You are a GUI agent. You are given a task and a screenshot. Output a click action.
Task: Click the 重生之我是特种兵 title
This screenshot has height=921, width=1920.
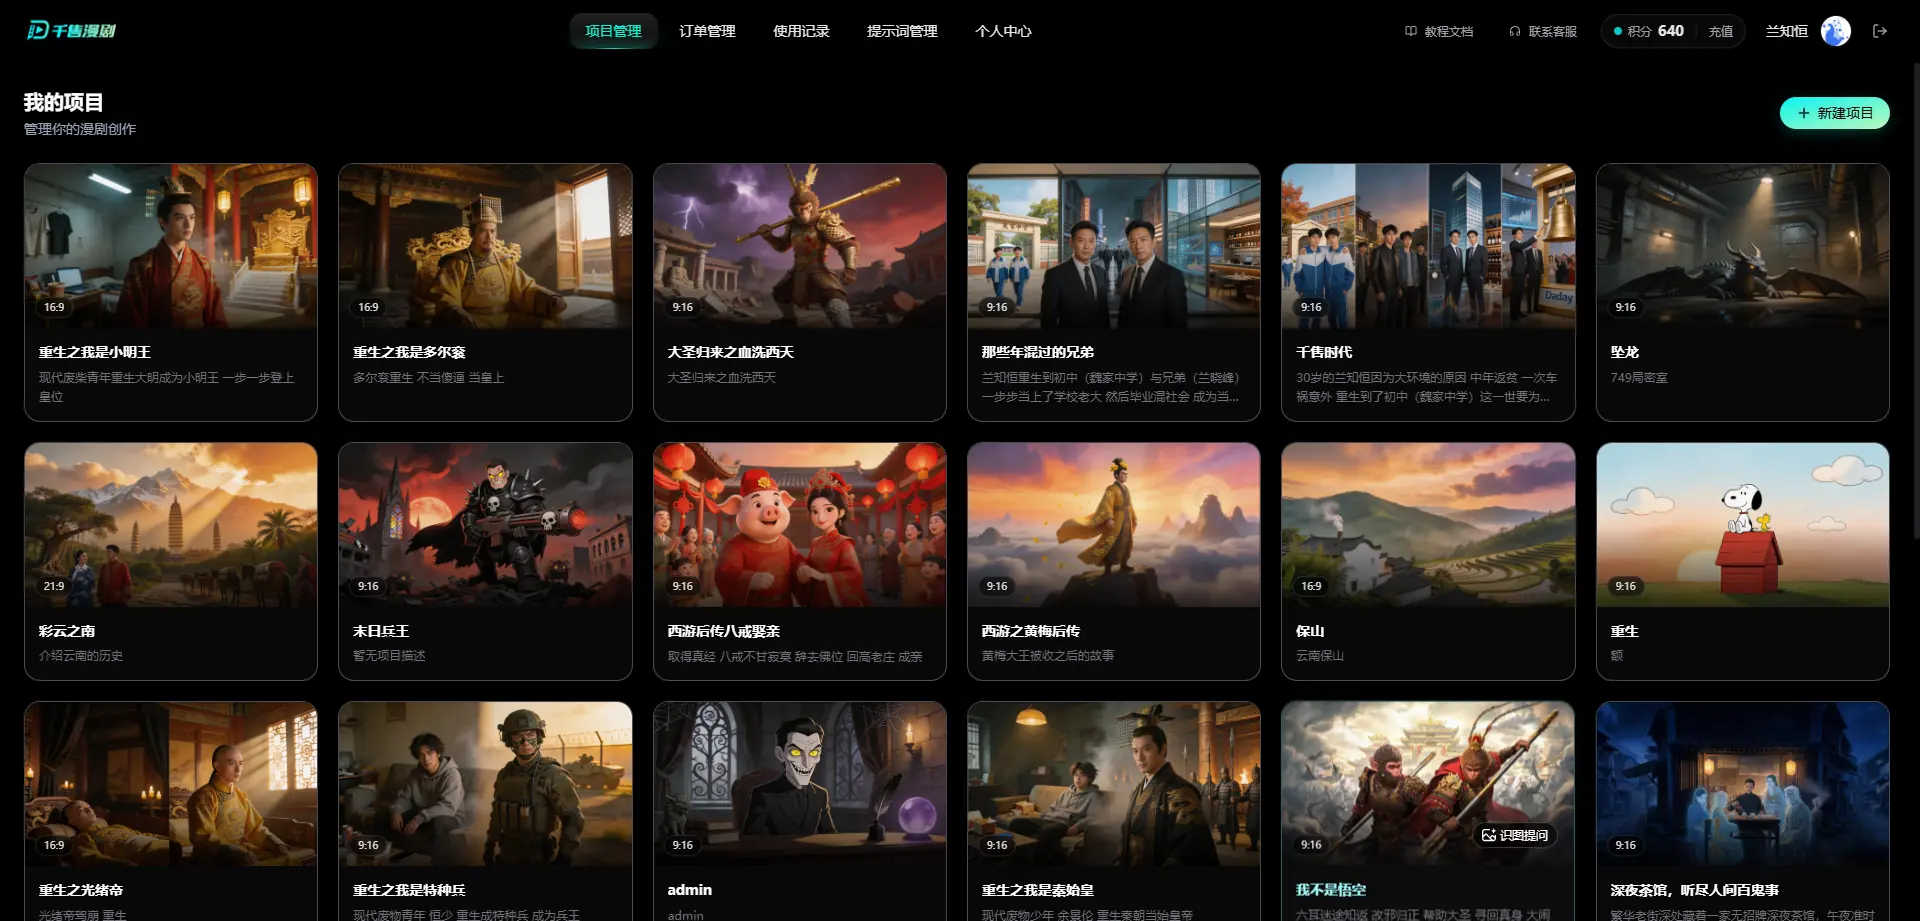pos(409,890)
